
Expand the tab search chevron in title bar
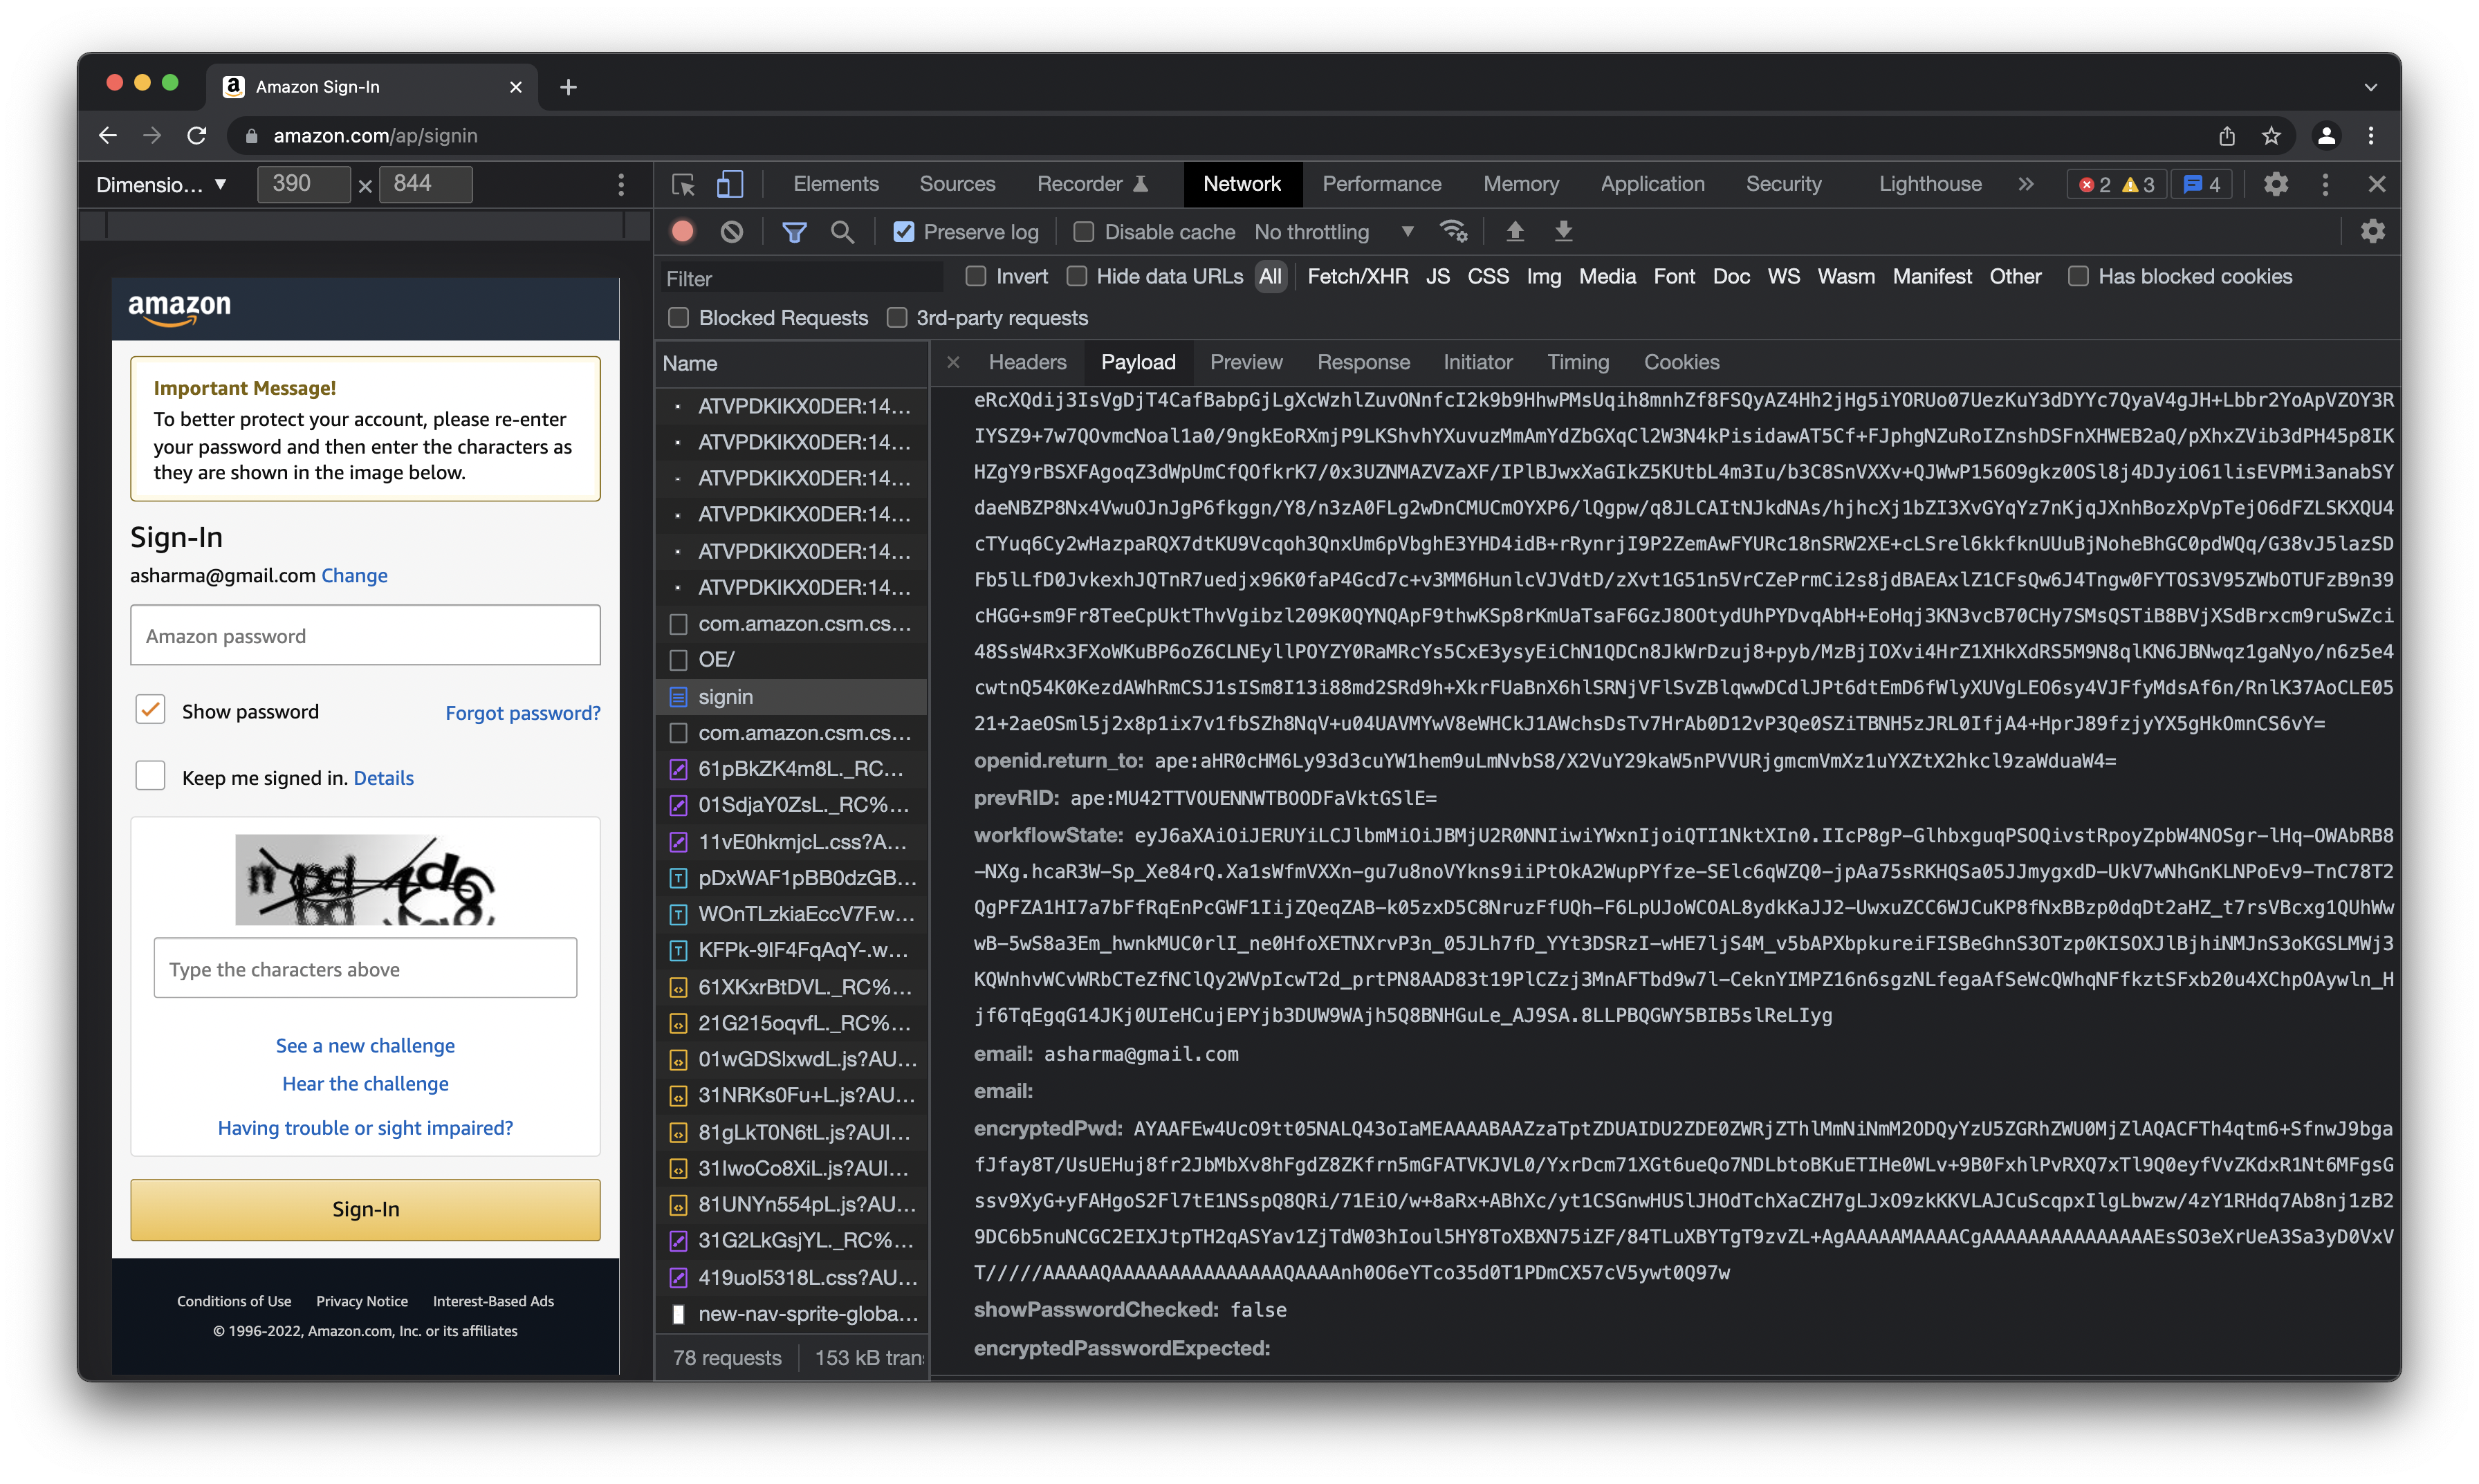click(x=2370, y=87)
